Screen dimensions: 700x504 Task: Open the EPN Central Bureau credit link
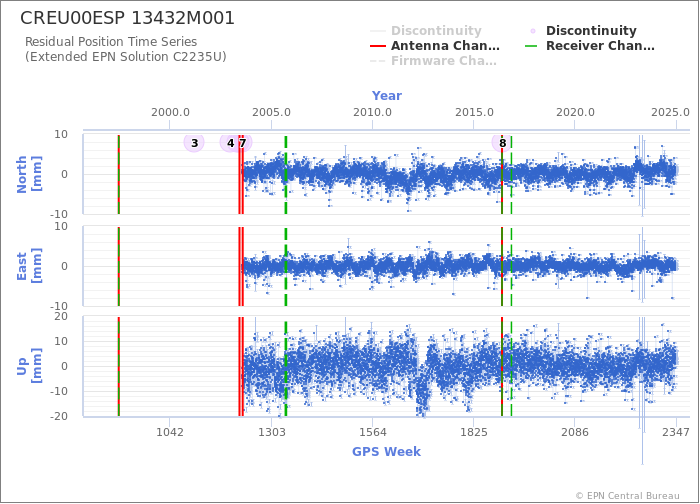click(x=628, y=496)
